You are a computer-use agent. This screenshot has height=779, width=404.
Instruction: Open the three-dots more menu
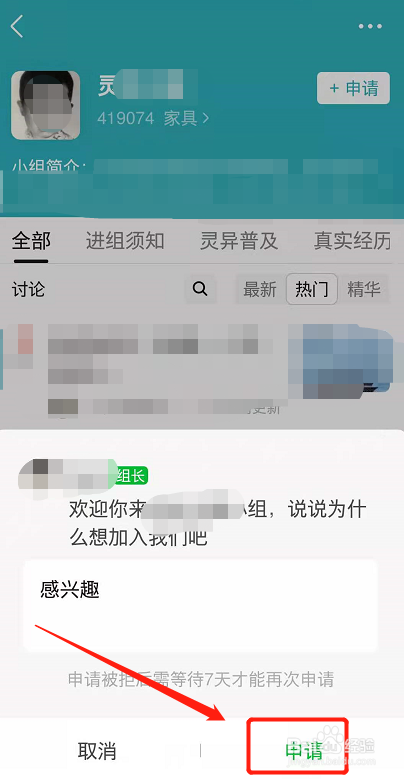click(x=370, y=26)
